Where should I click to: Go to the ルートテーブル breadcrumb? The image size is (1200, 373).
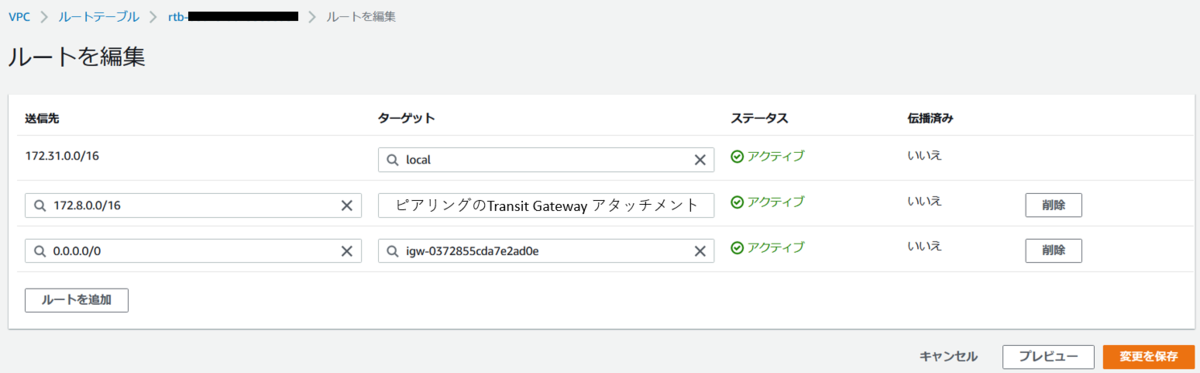[x=99, y=16]
